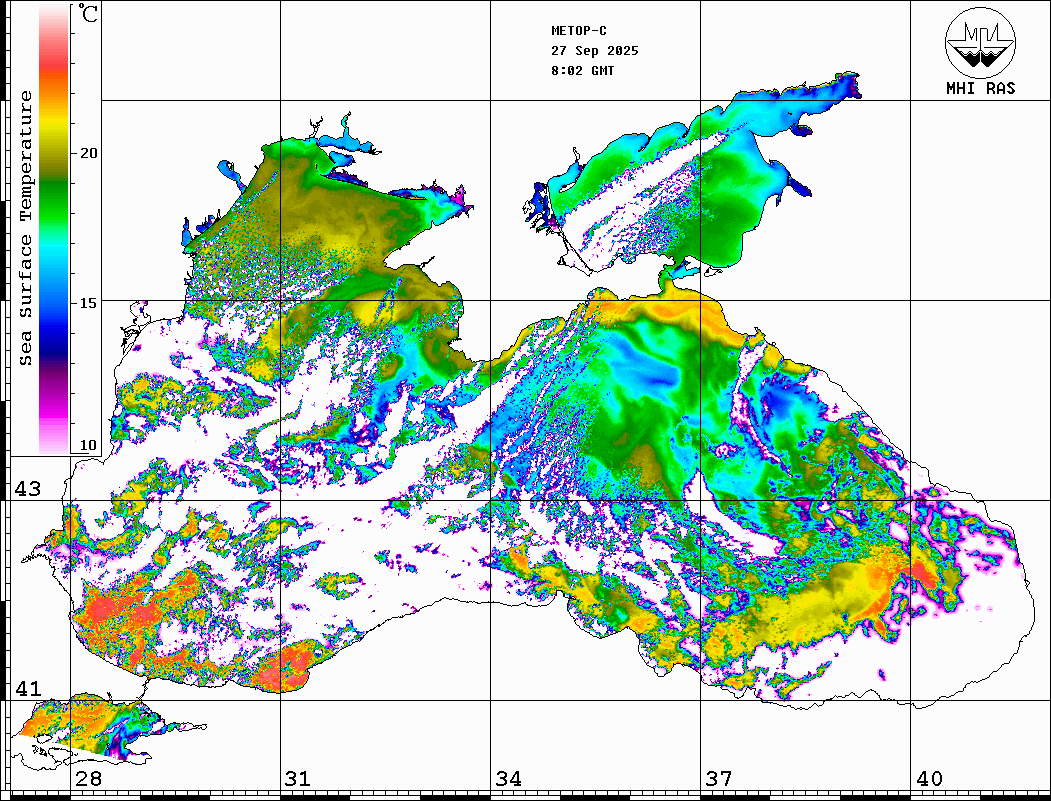Click the 8:02 GMT timestamp
This screenshot has width=1051, height=801.
(x=583, y=71)
